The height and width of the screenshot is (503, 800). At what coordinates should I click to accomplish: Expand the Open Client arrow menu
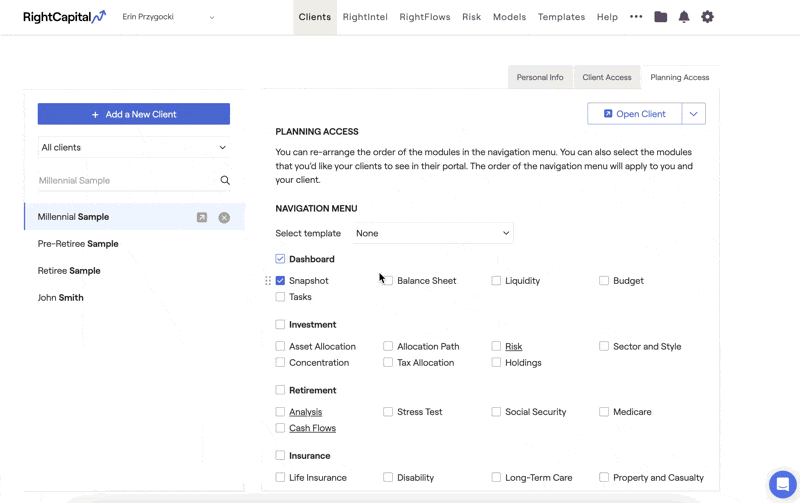pos(693,114)
